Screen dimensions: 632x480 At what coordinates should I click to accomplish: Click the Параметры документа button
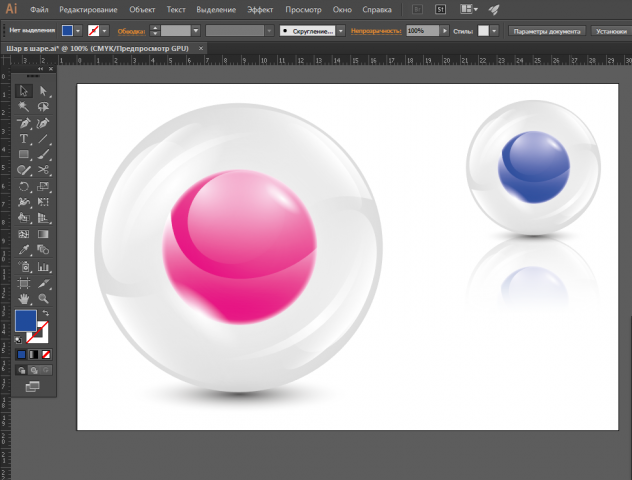(x=547, y=31)
